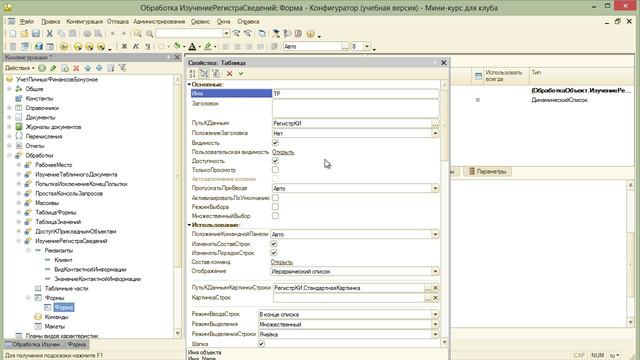
Task: Click the Имя field containing ТР
Action: tap(356, 94)
